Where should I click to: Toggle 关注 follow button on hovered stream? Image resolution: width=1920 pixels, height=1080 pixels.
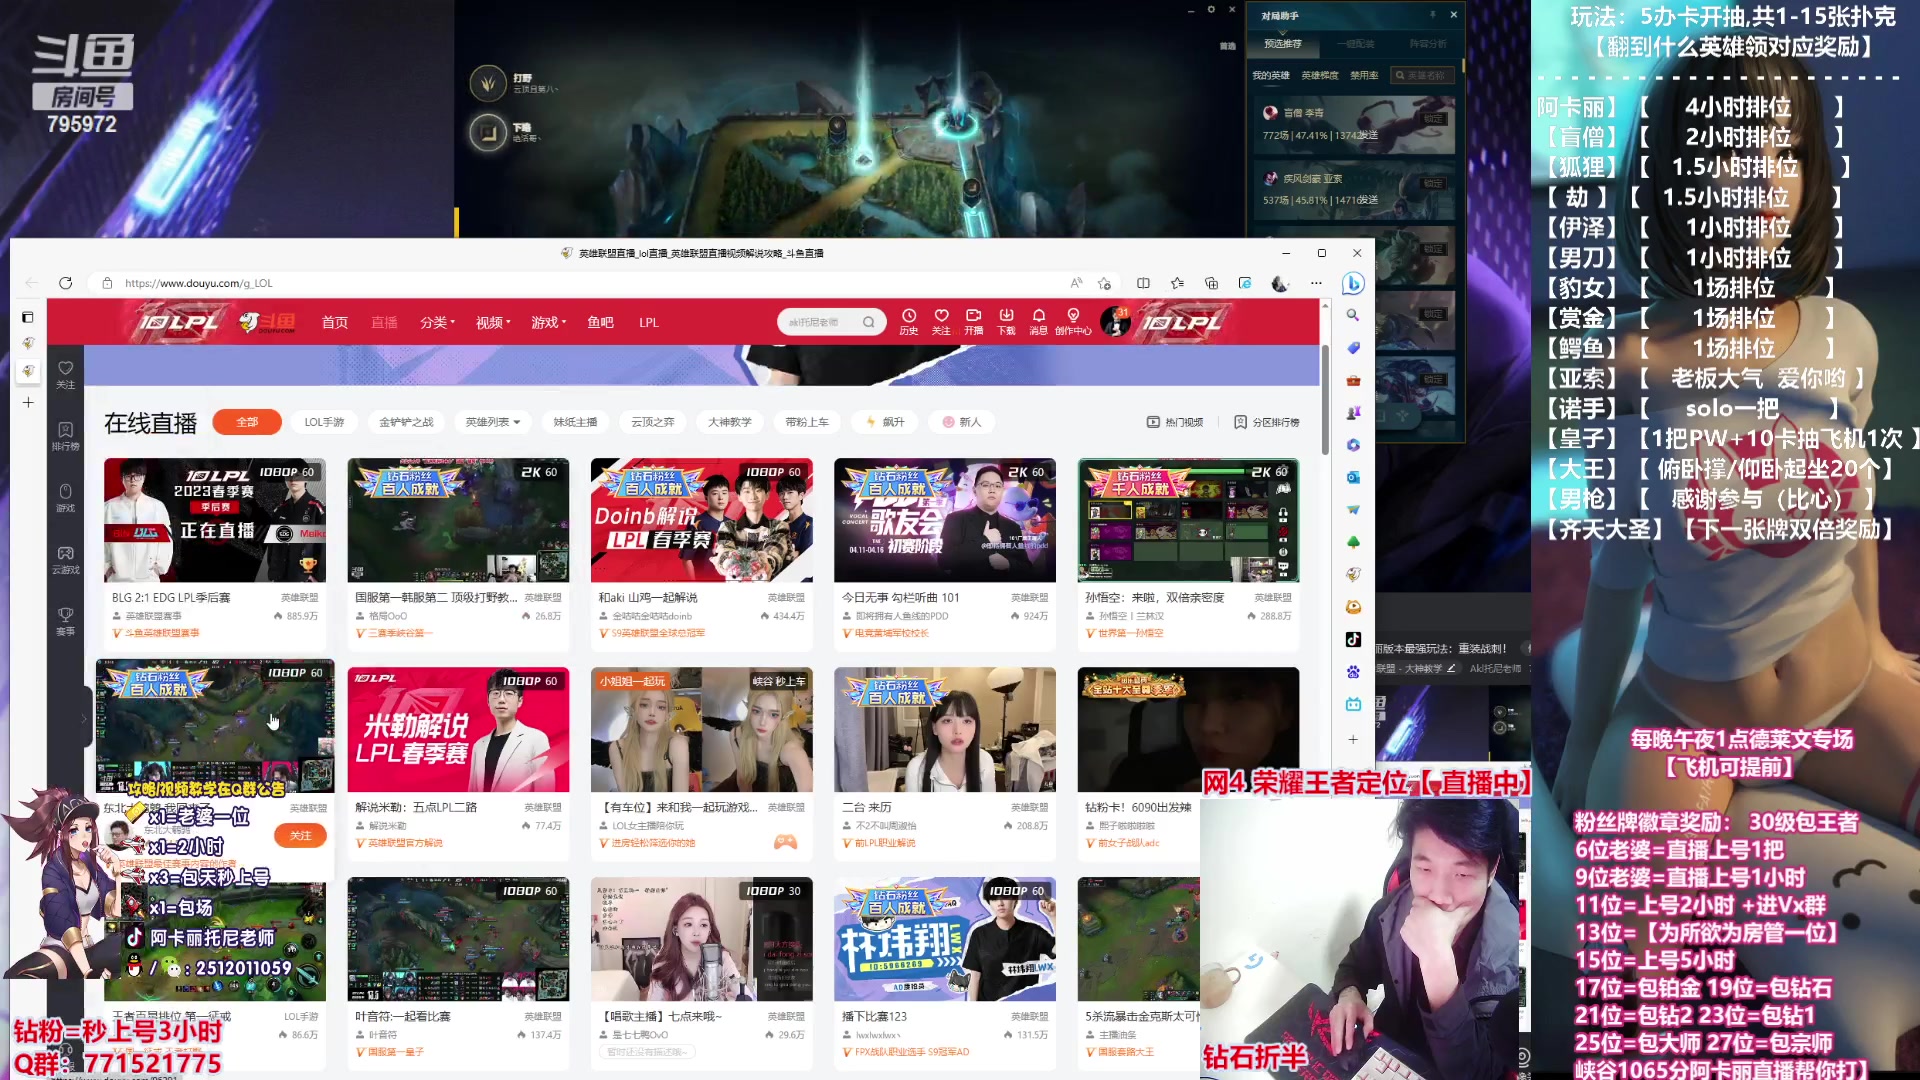pyautogui.click(x=301, y=835)
